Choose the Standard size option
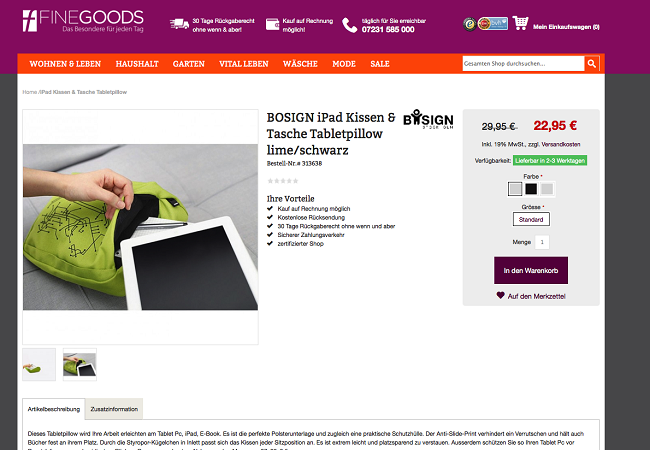650x450 pixels. [531, 220]
